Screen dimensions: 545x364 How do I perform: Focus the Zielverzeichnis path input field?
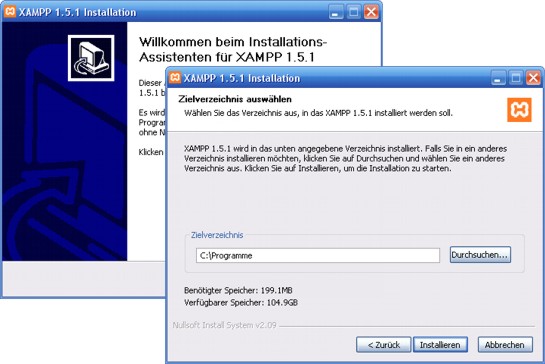coord(318,256)
